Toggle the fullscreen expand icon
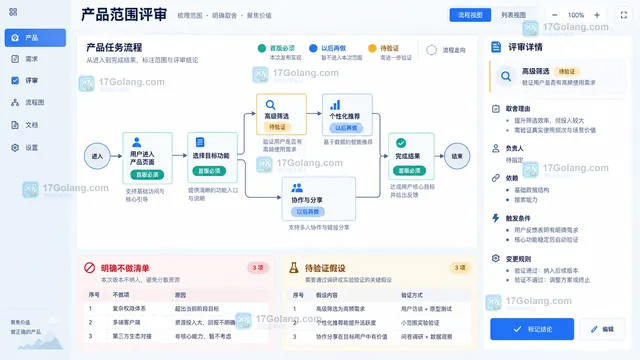 tap(624, 15)
